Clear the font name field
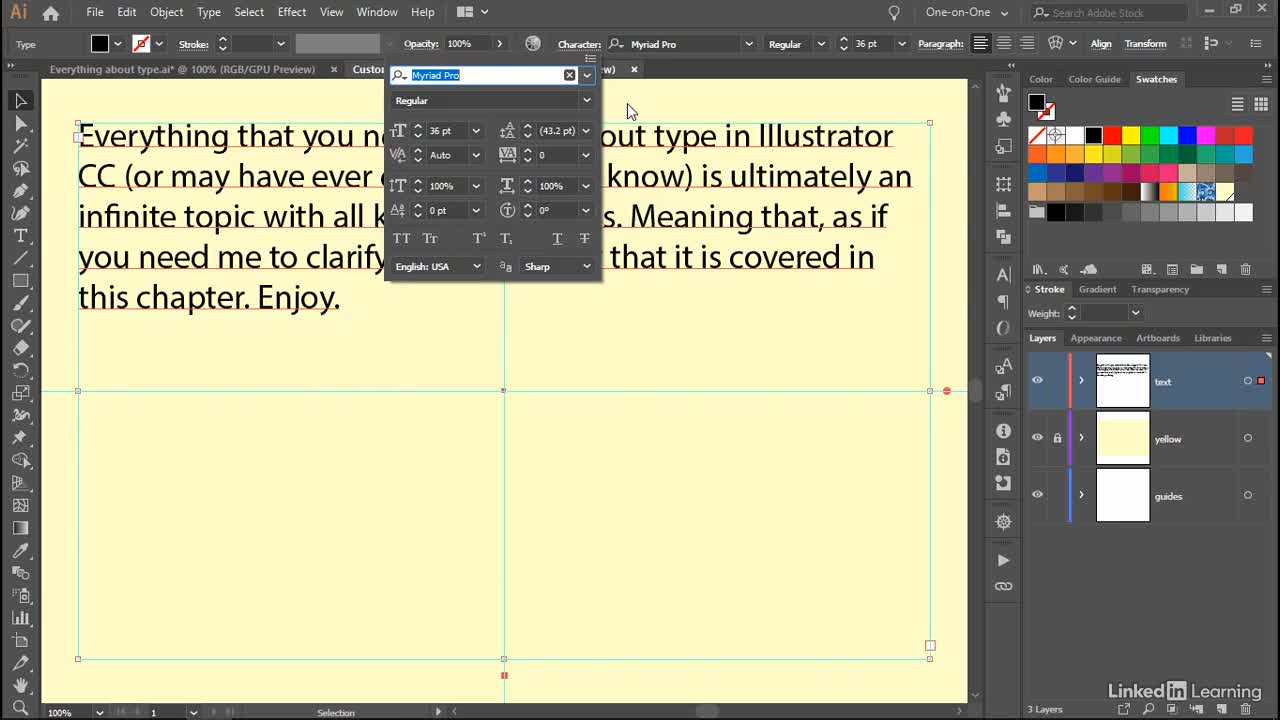Viewport: 1280px width, 720px height. point(570,75)
